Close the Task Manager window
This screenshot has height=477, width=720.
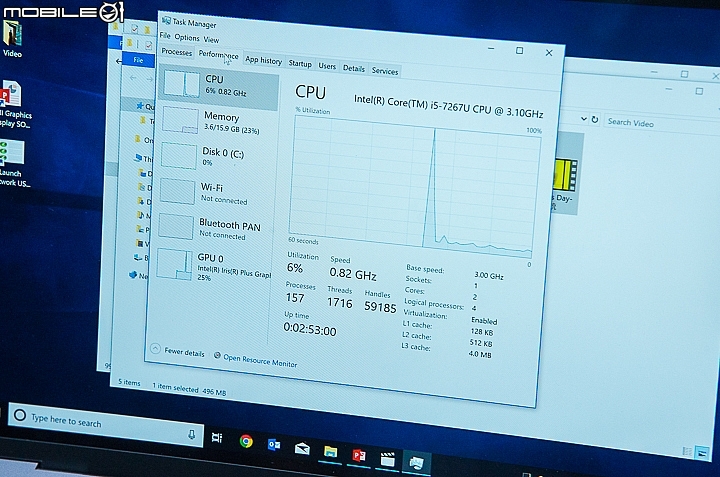(x=549, y=53)
